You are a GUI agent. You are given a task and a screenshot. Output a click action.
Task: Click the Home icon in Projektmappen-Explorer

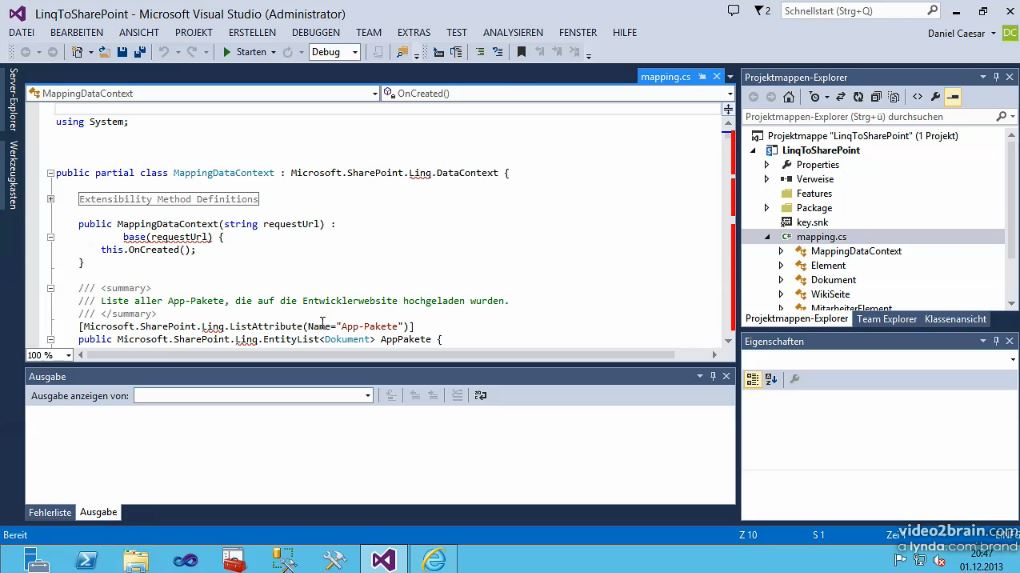[x=788, y=97]
